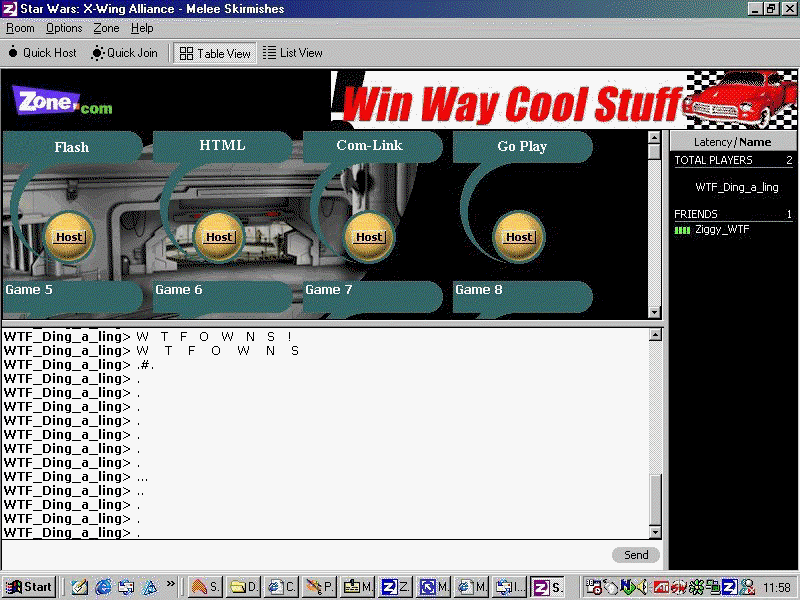
Task: Host a game at the HTML table
Action: (x=219, y=237)
